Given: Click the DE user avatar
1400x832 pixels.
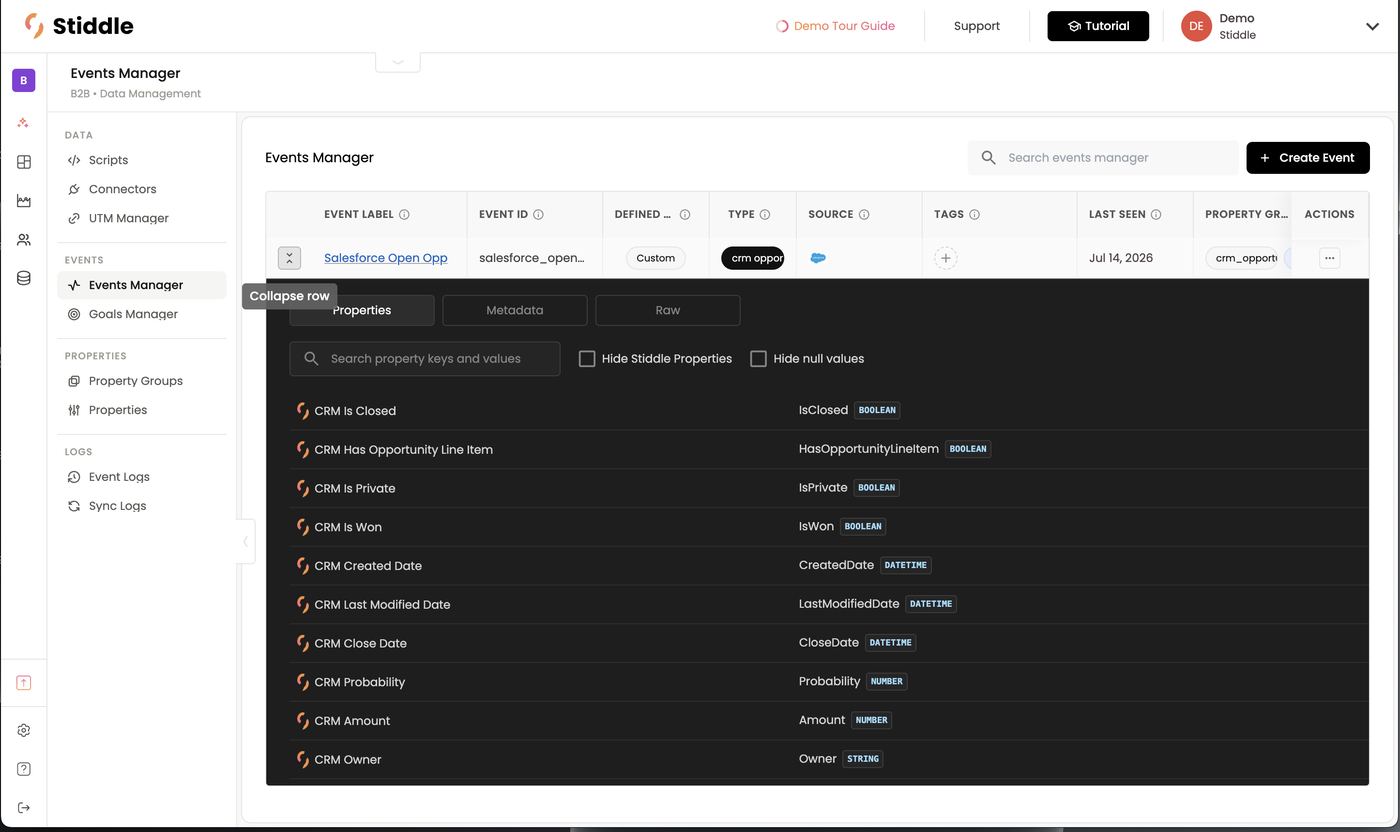Looking at the screenshot, I should coord(1196,27).
